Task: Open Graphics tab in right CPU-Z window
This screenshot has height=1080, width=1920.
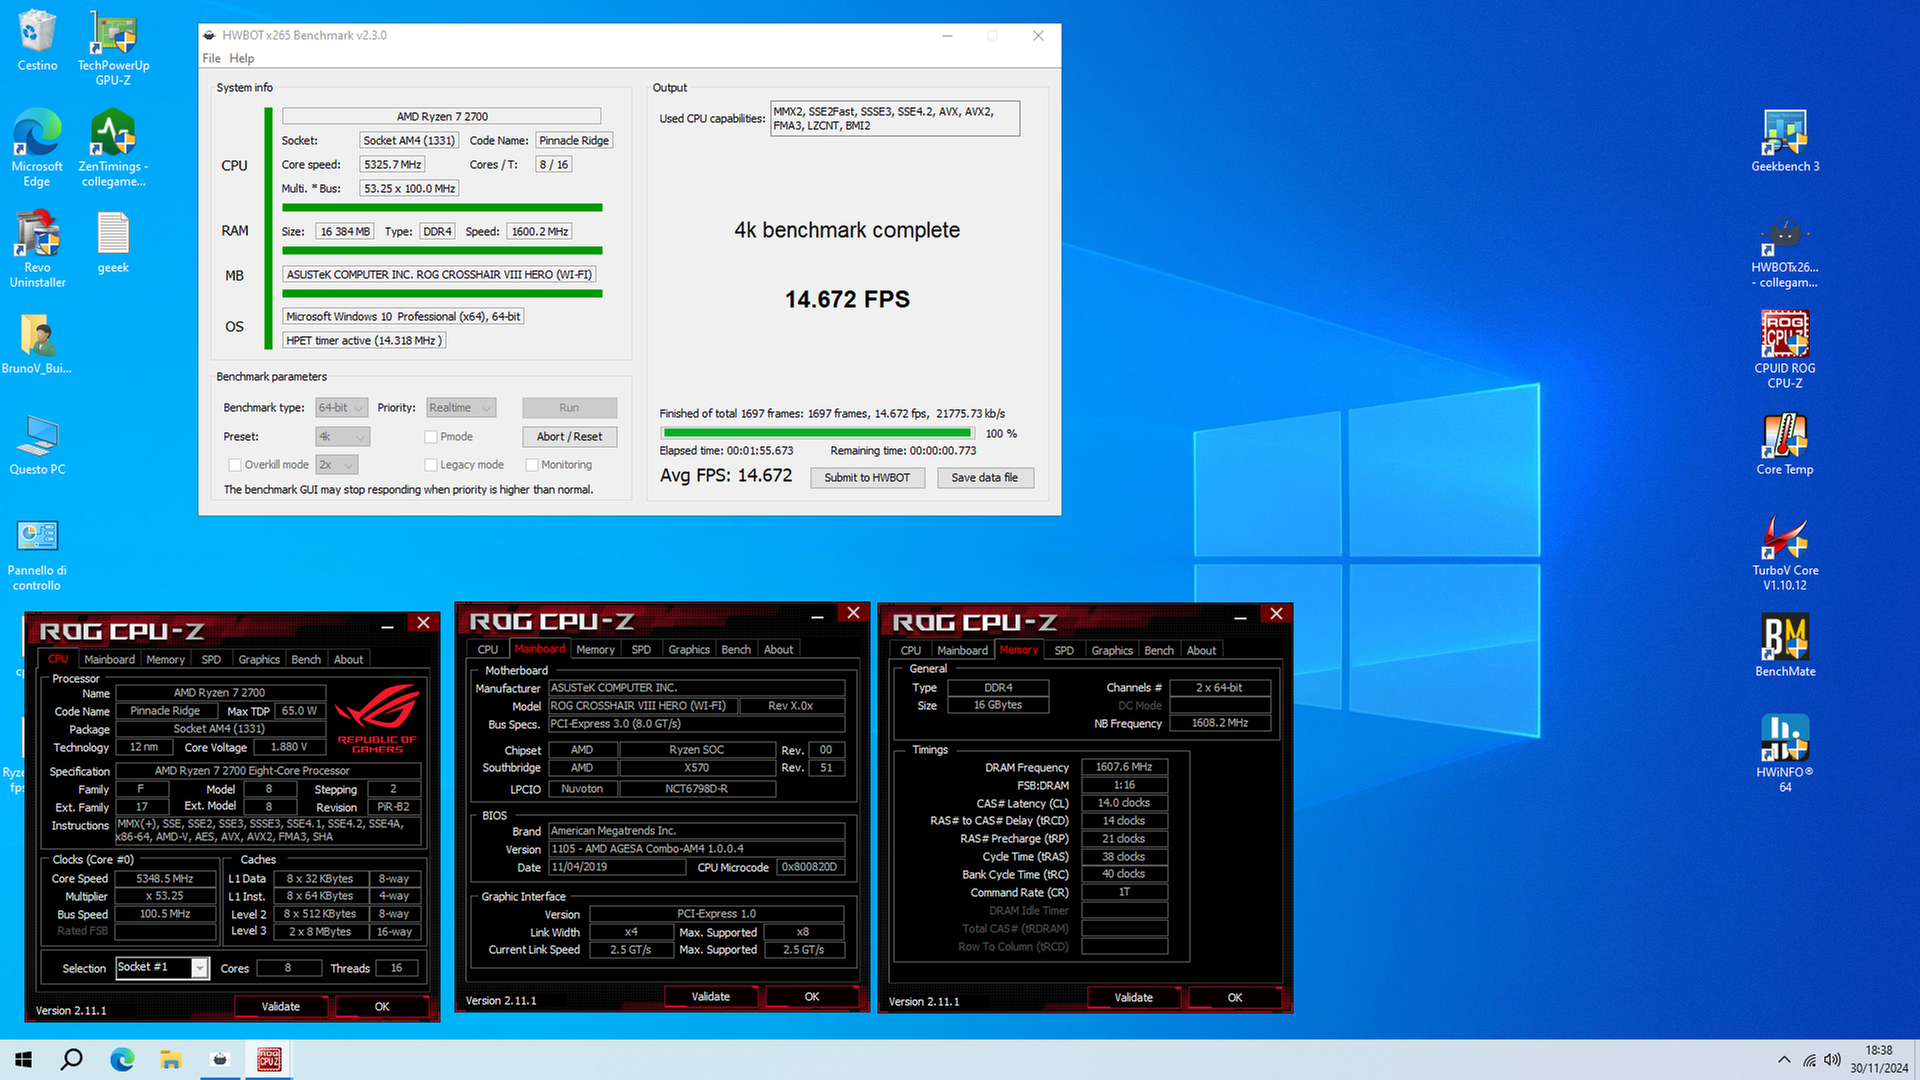Action: click(x=1112, y=650)
